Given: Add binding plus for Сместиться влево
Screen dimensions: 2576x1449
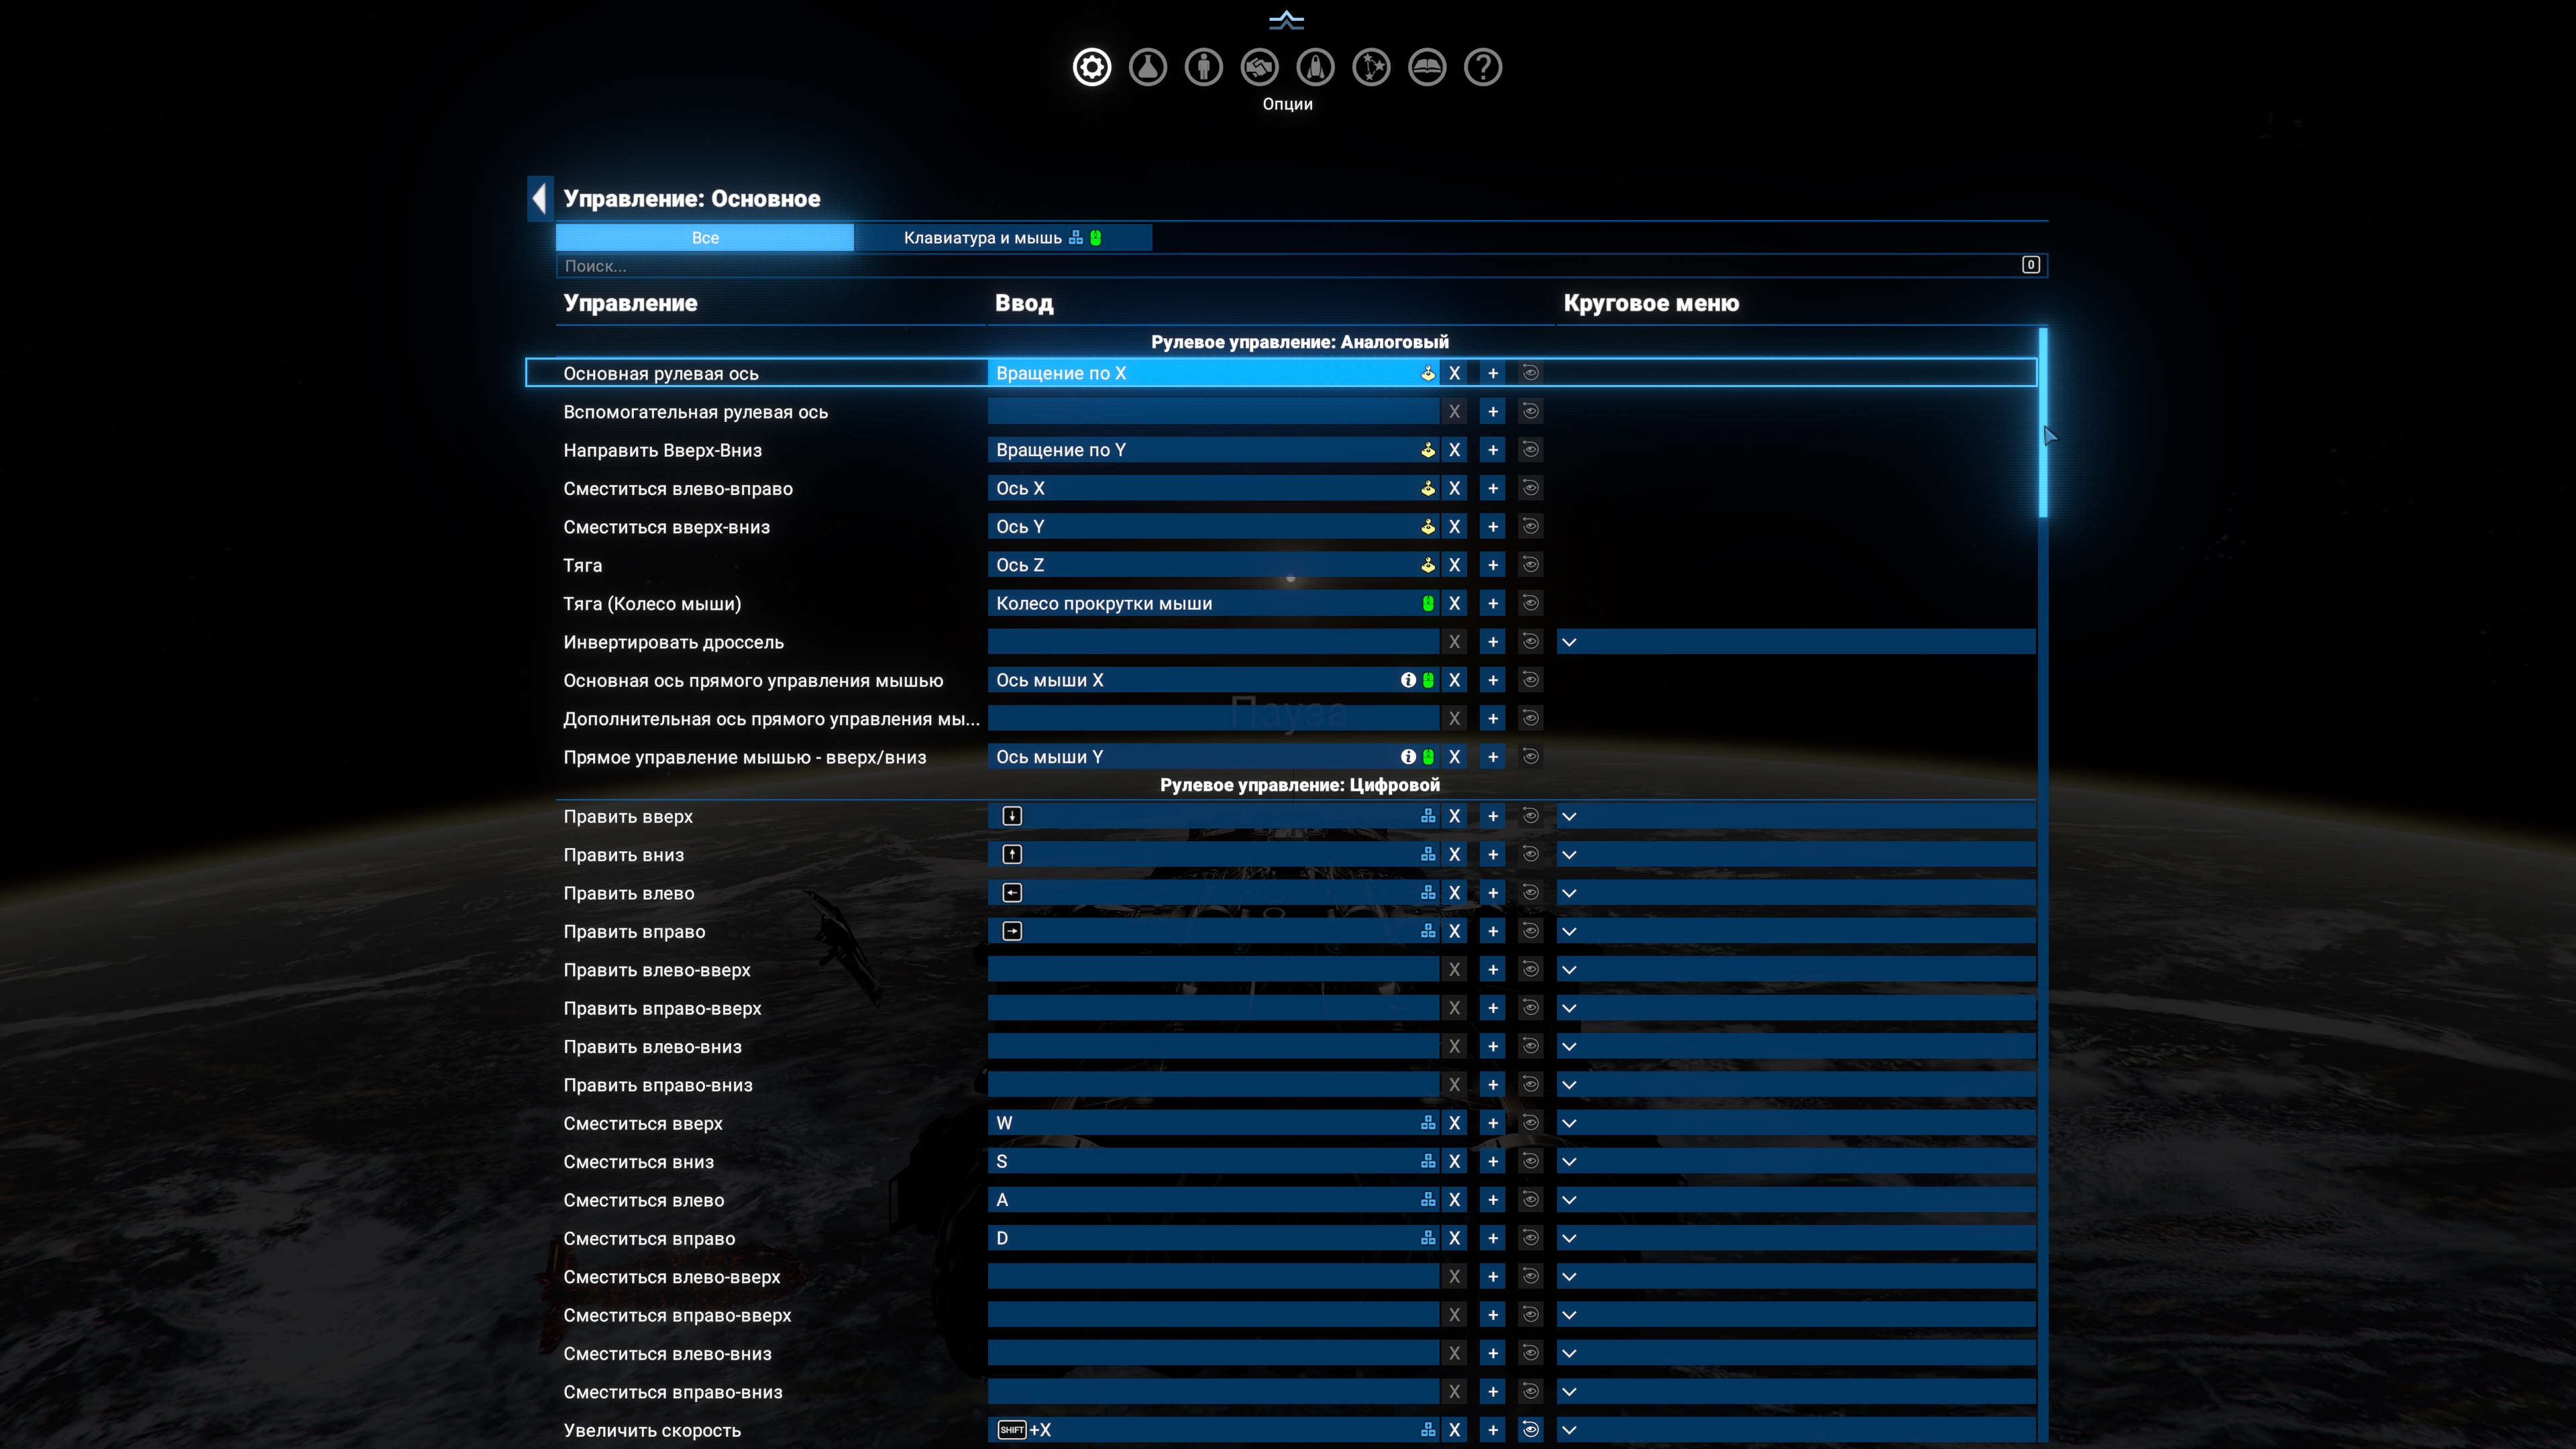Looking at the screenshot, I should pyautogui.click(x=1493, y=1200).
